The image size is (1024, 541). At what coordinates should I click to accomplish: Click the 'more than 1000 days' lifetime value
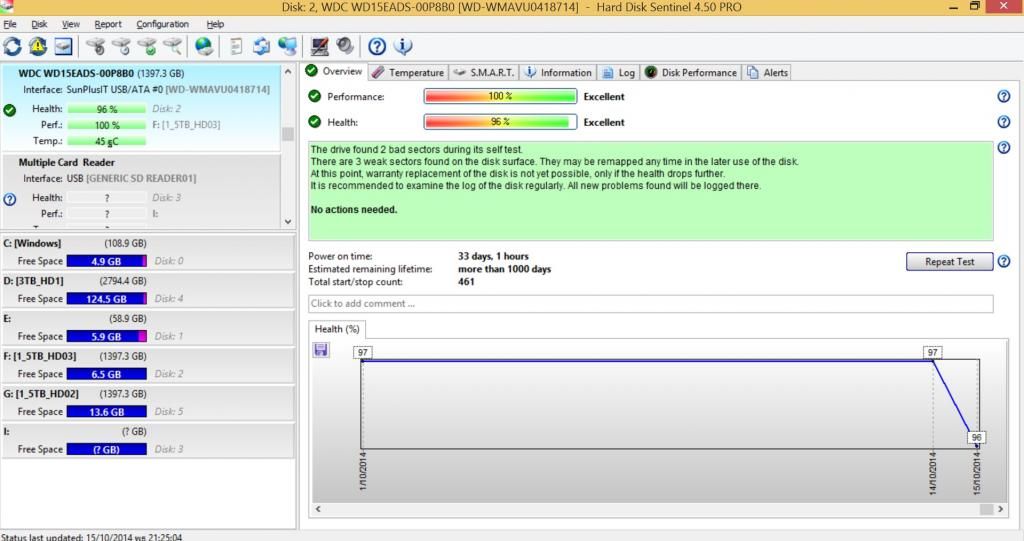(x=504, y=269)
